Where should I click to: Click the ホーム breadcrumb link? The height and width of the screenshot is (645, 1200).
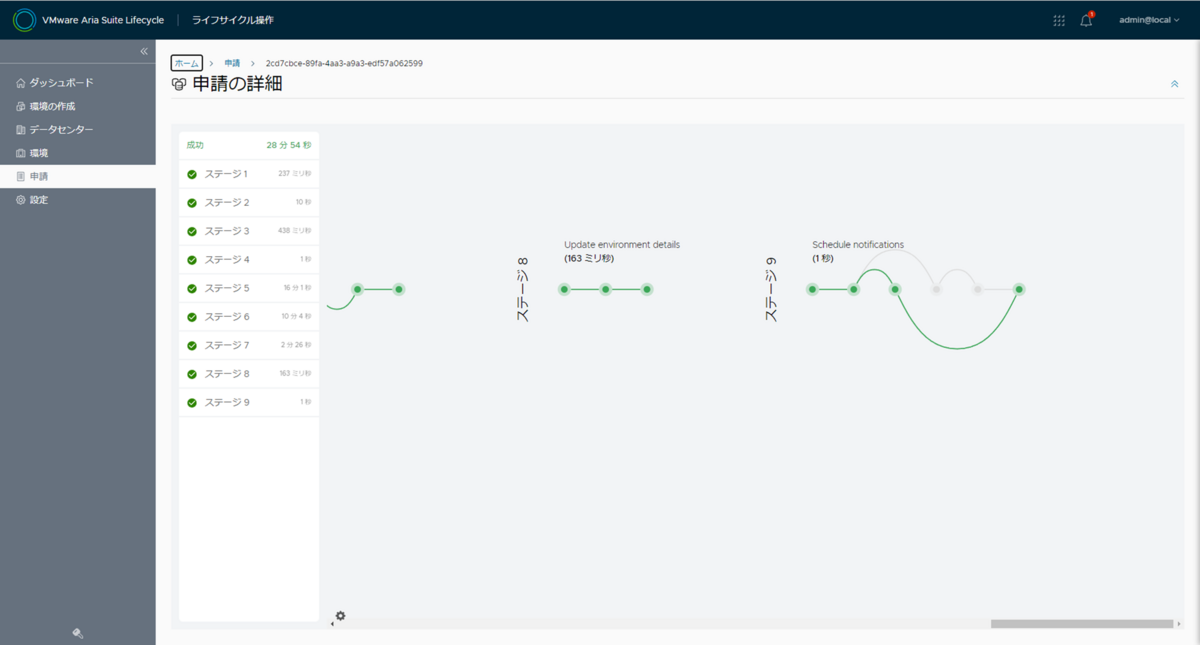[187, 63]
